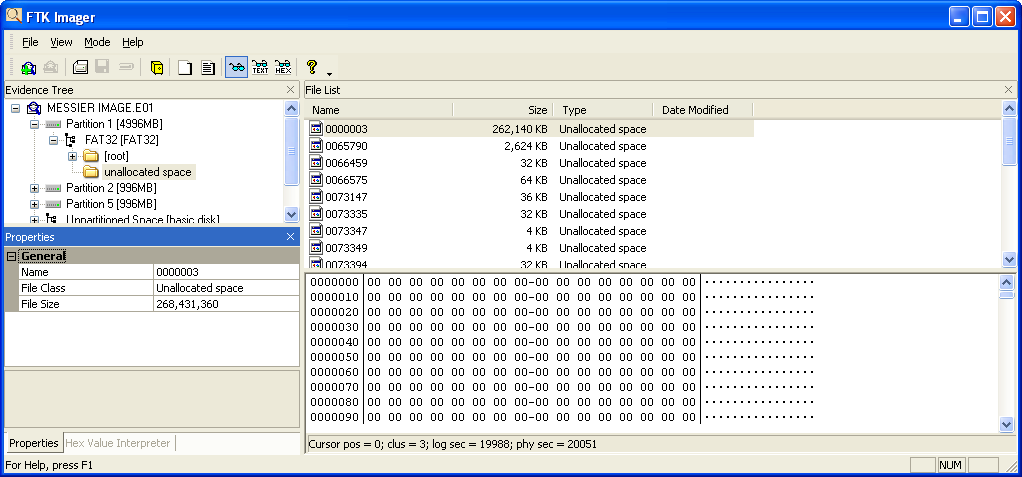Select file 0066459 icon in list

(316, 163)
